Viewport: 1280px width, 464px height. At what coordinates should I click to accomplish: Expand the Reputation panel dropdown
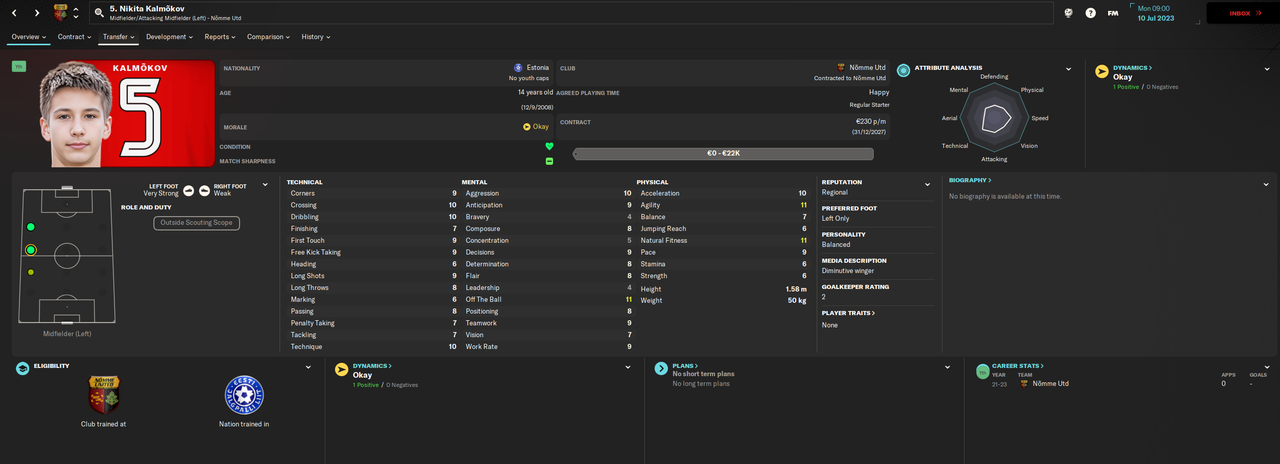(928, 184)
